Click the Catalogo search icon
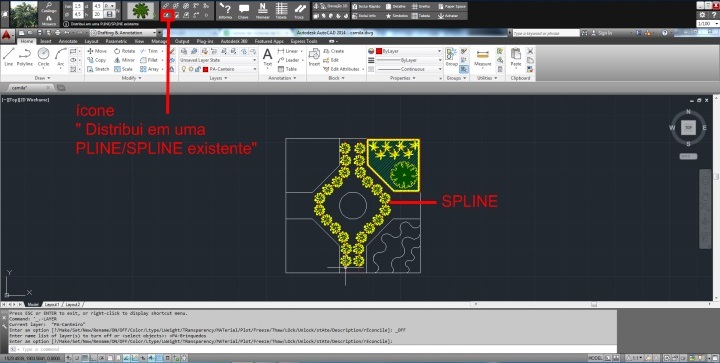720x363 pixels. (49, 7)
